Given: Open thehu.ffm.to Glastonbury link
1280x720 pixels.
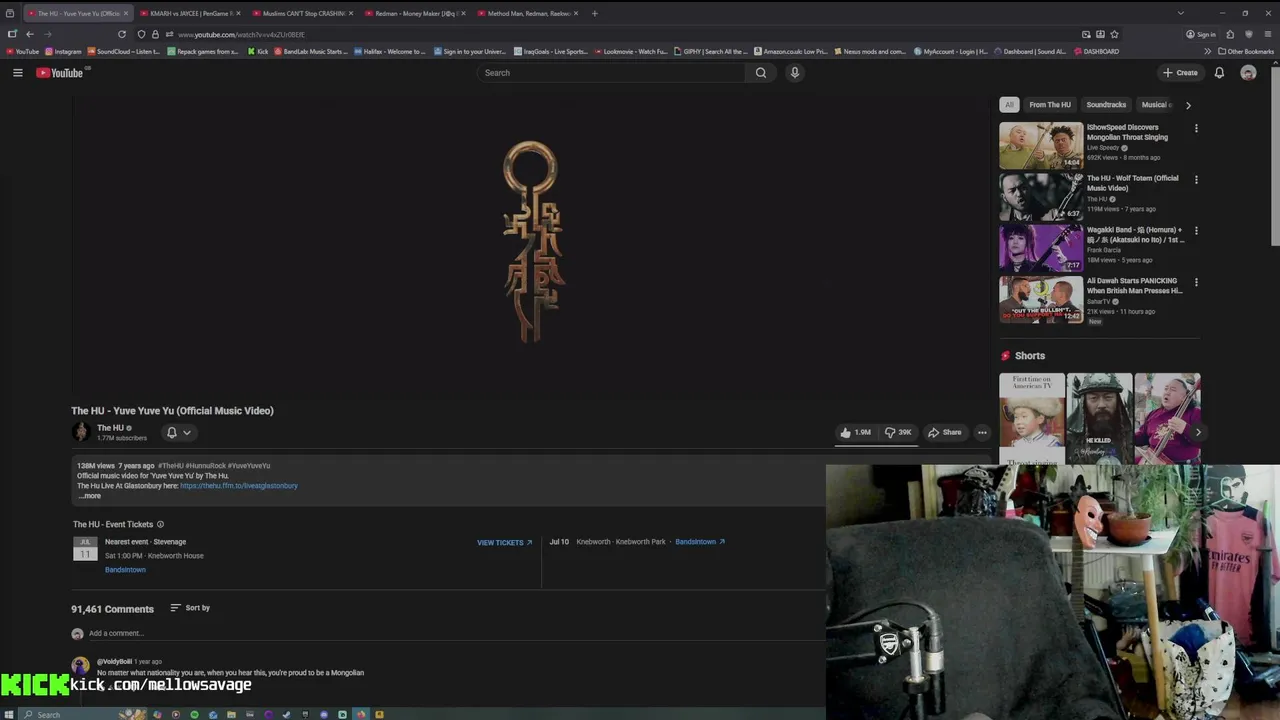Looking at the screenshot, I should tap(239, 486).
